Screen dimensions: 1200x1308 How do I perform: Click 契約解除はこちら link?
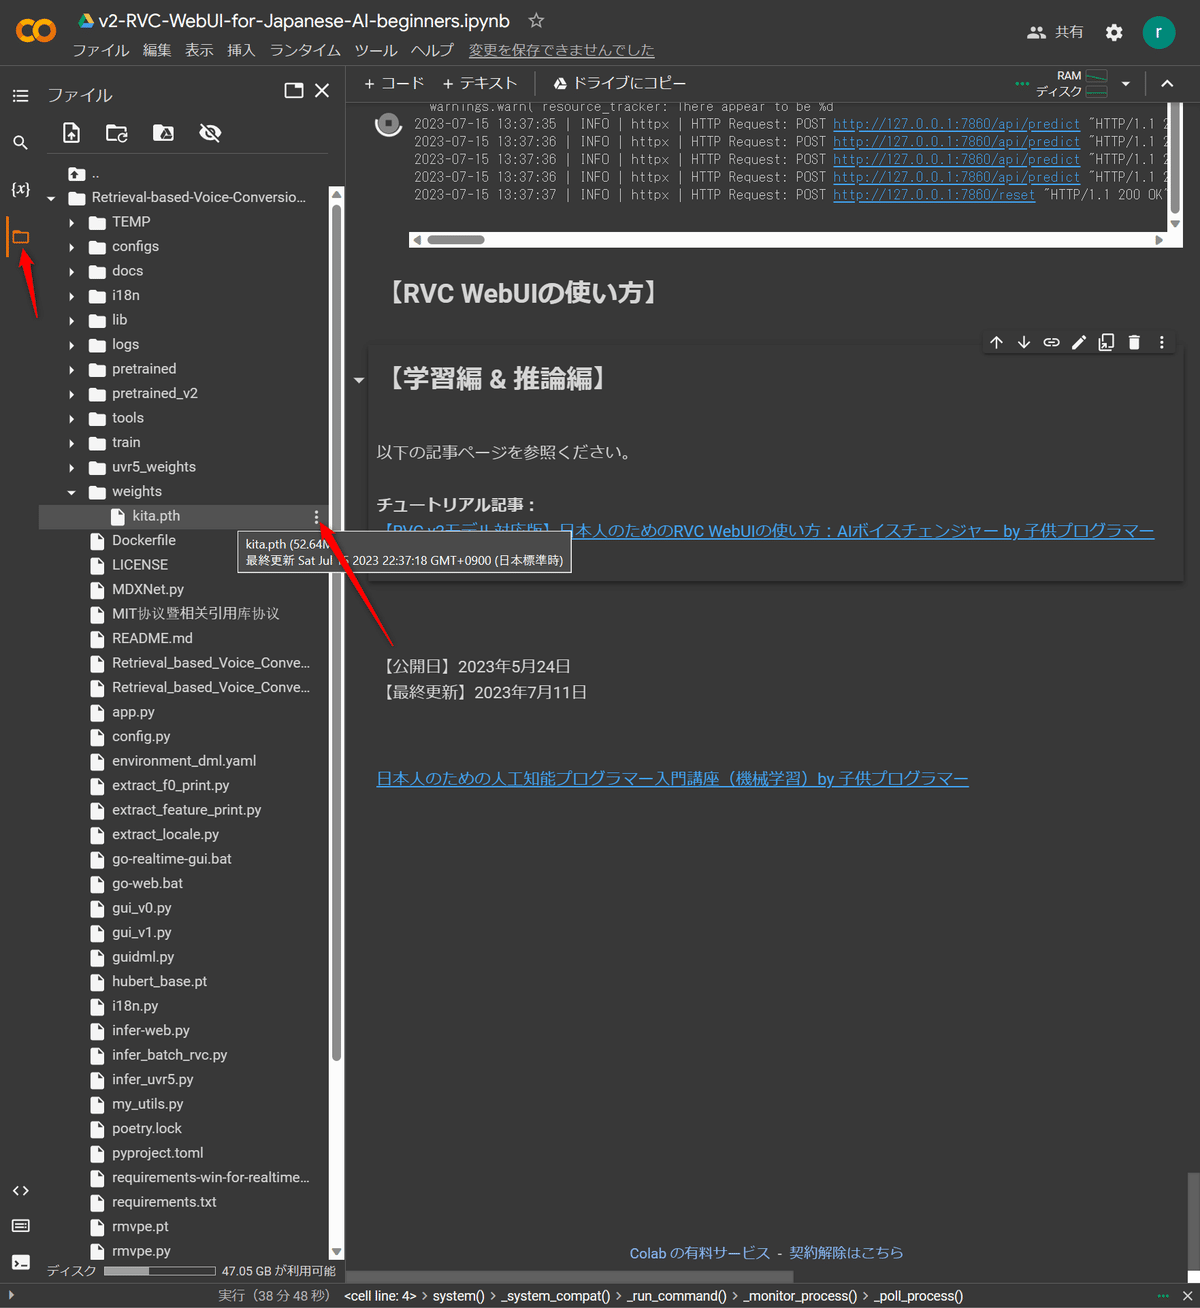click(x=846, y=1253)
